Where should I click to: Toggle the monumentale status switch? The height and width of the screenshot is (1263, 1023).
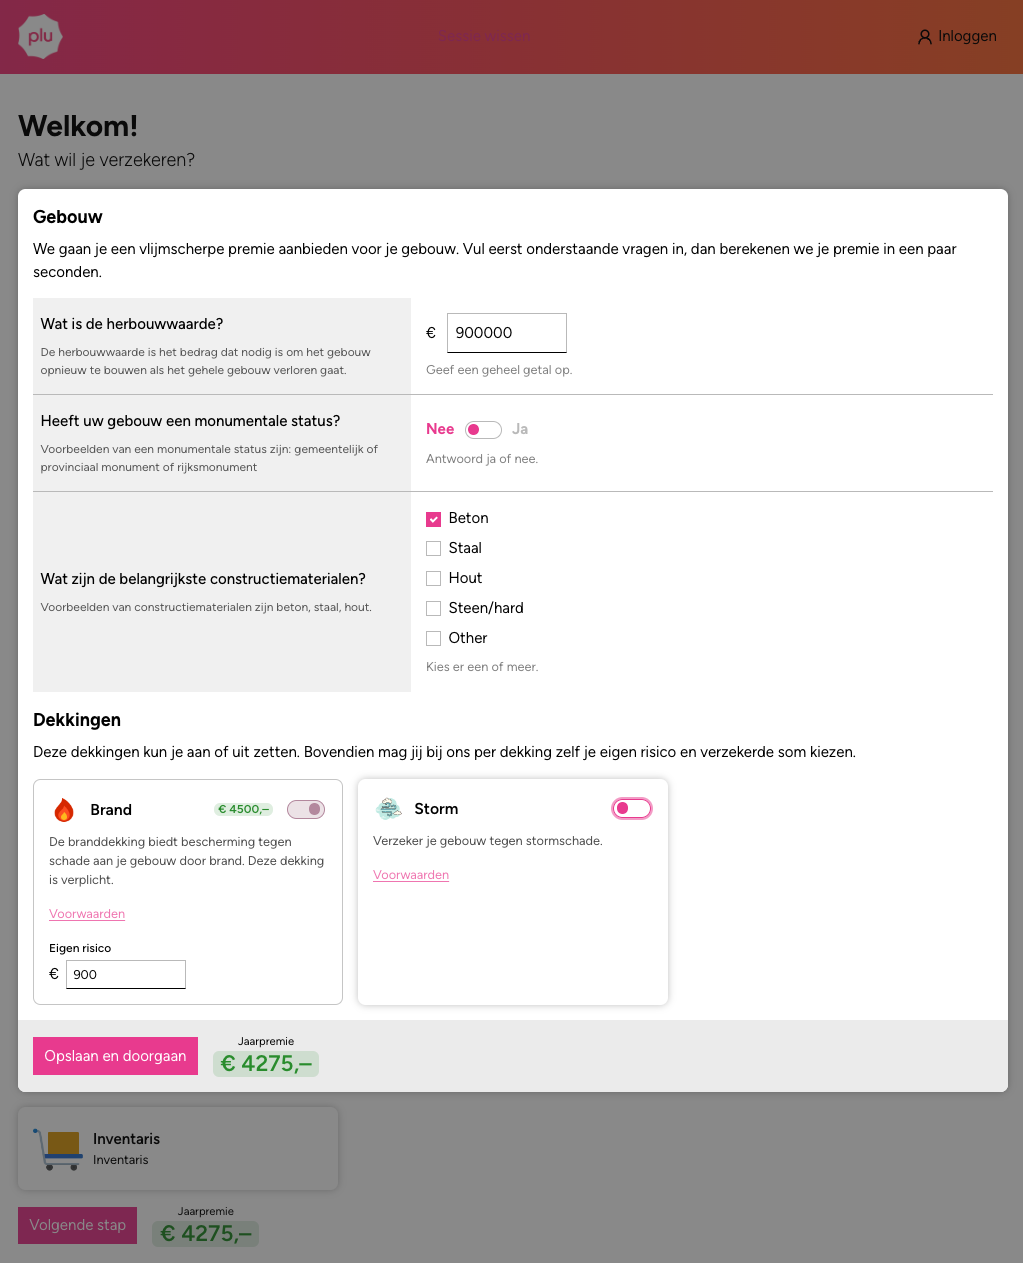(483, 430)
